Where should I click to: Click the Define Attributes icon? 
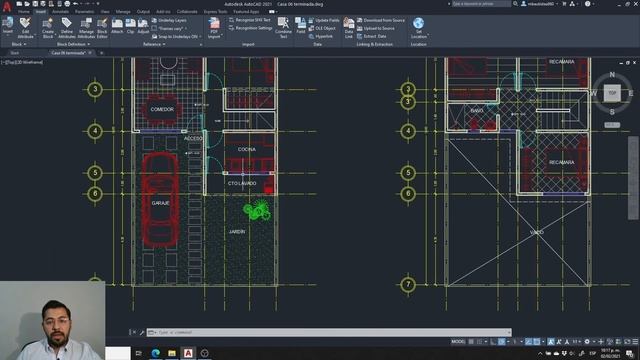pos(67,22)
